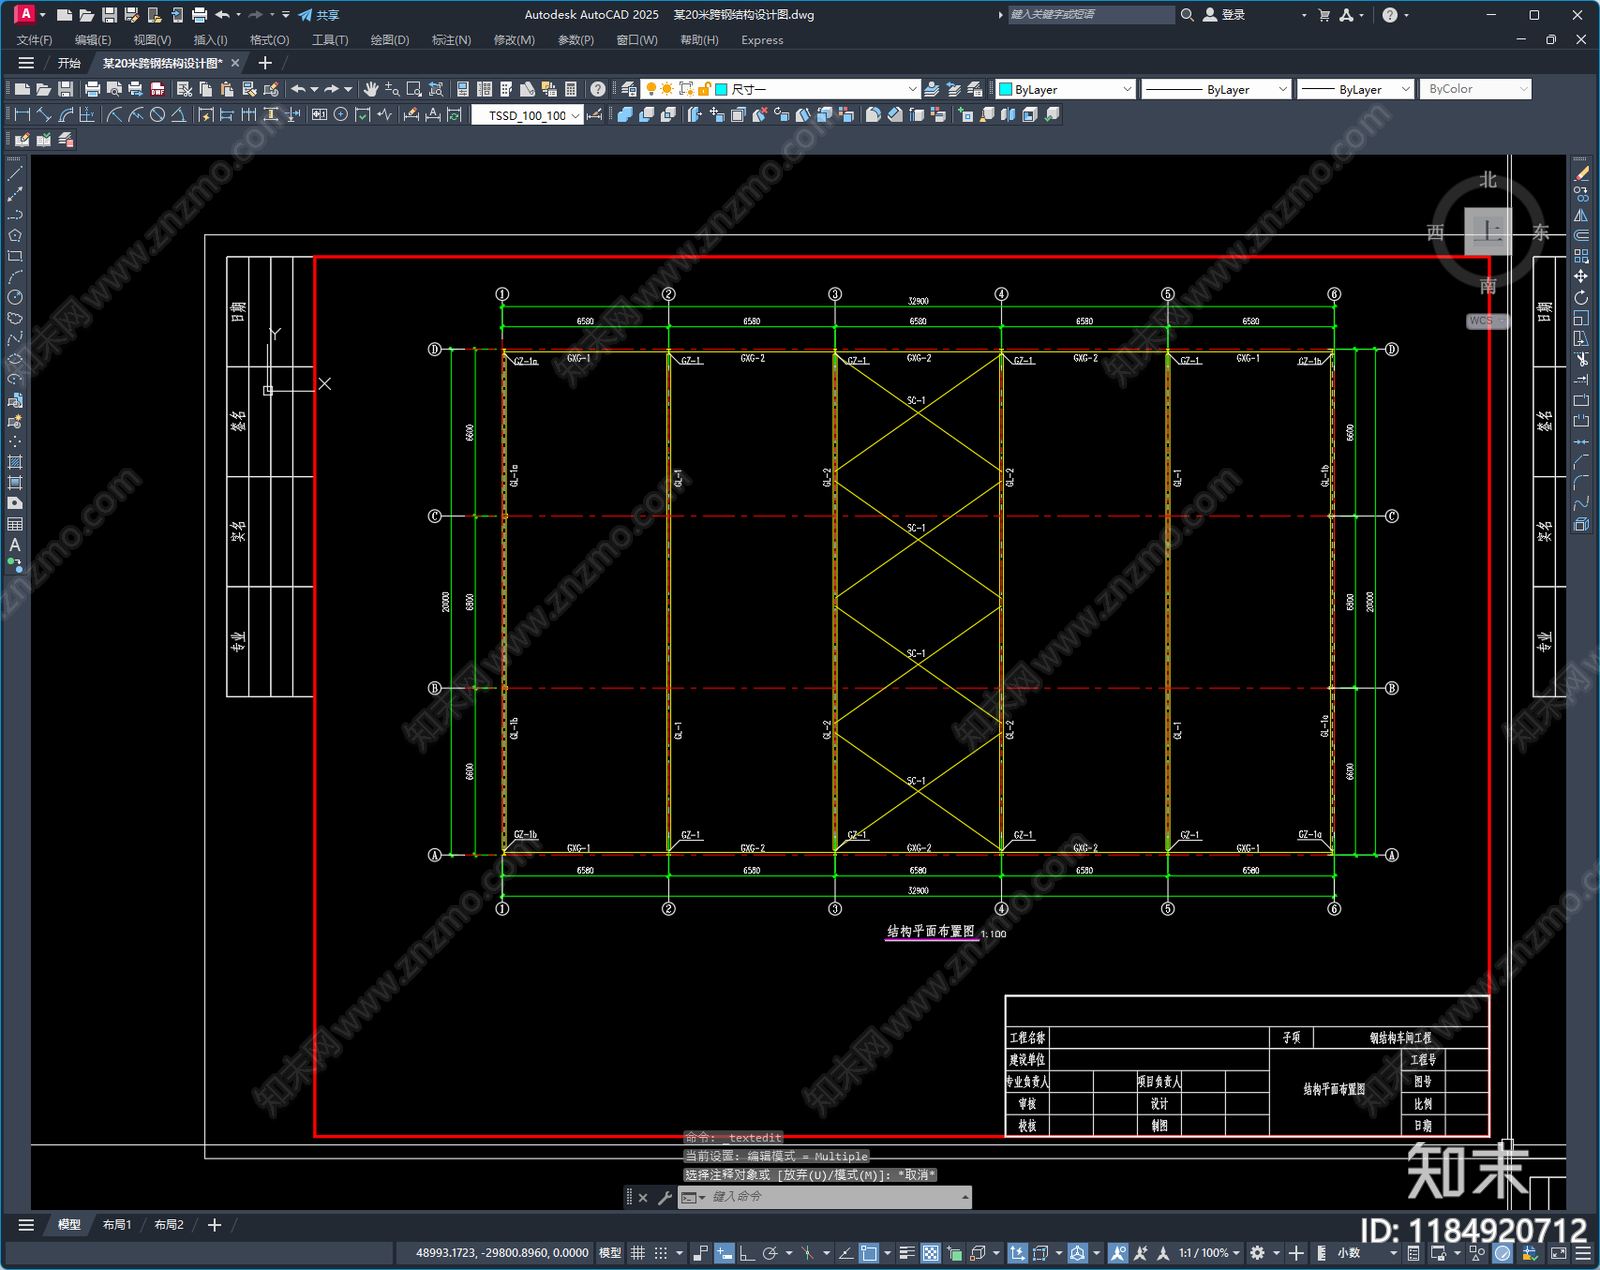Select the multiline Text tool (A)
Screen dimensions: 1600x1270
(15, 545)
